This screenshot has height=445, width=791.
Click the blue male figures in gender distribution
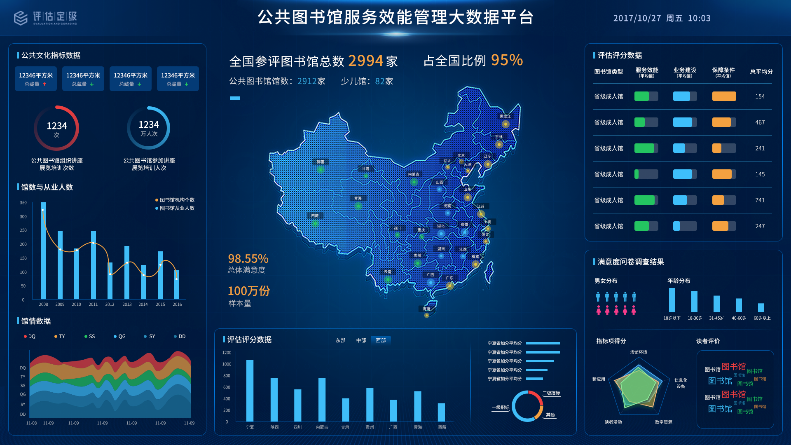(x=615, y=297)
